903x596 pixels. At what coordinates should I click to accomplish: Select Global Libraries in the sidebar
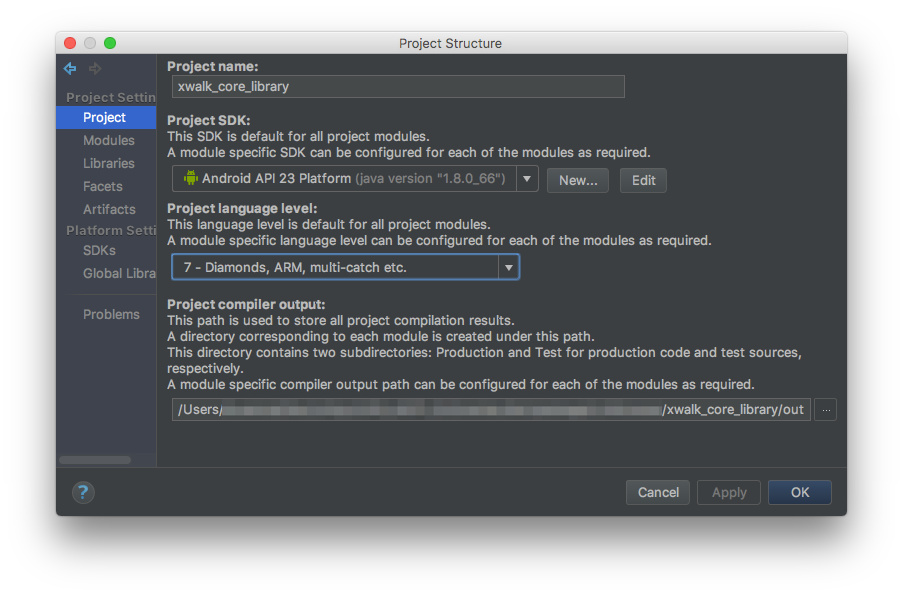pyautogui.click(x=118, y=273)
